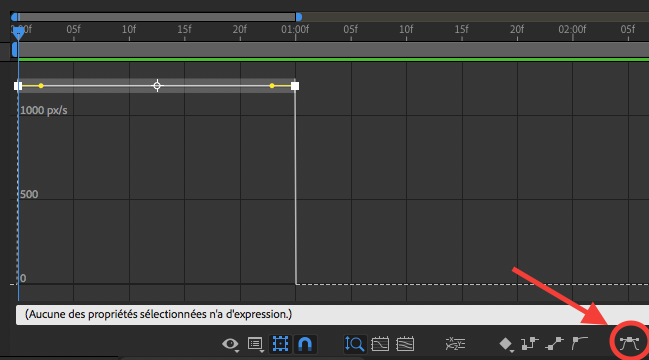Click work area end handle
Image resolution: width=649 pixels, height=360 pixels.
(298, 17)
